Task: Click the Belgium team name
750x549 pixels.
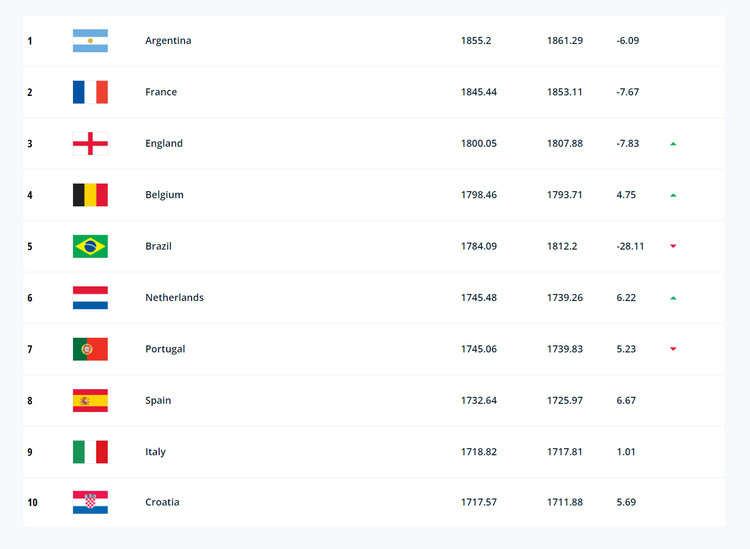Action: point(164,195)
